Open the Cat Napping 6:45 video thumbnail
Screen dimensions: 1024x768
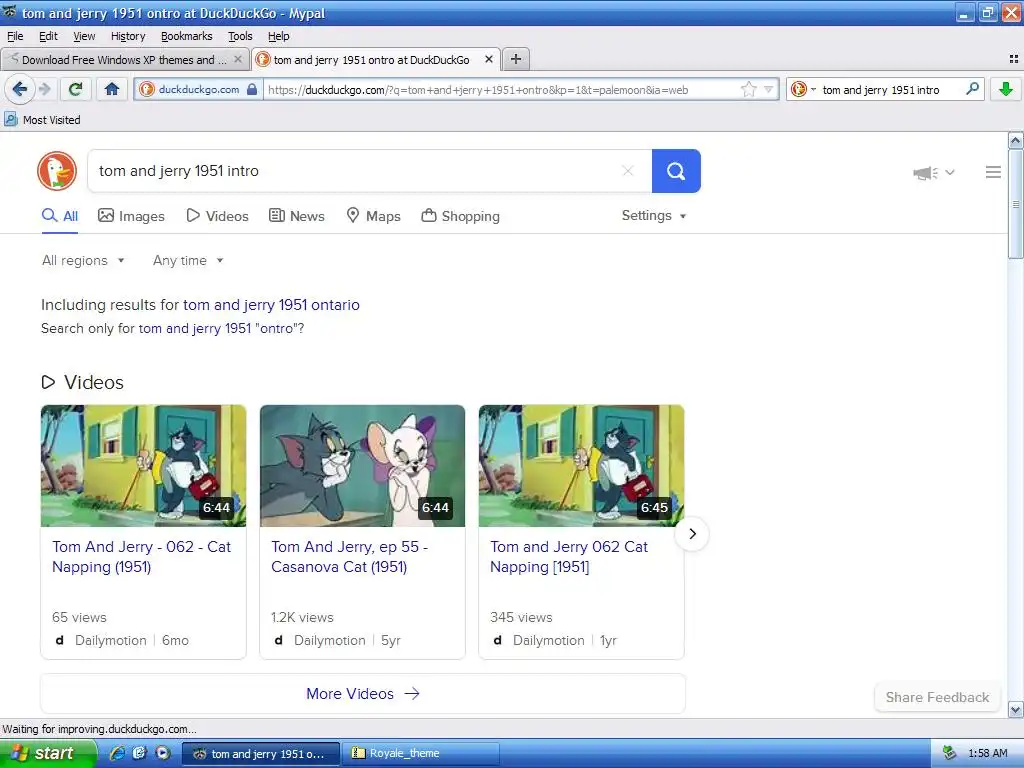581,466
